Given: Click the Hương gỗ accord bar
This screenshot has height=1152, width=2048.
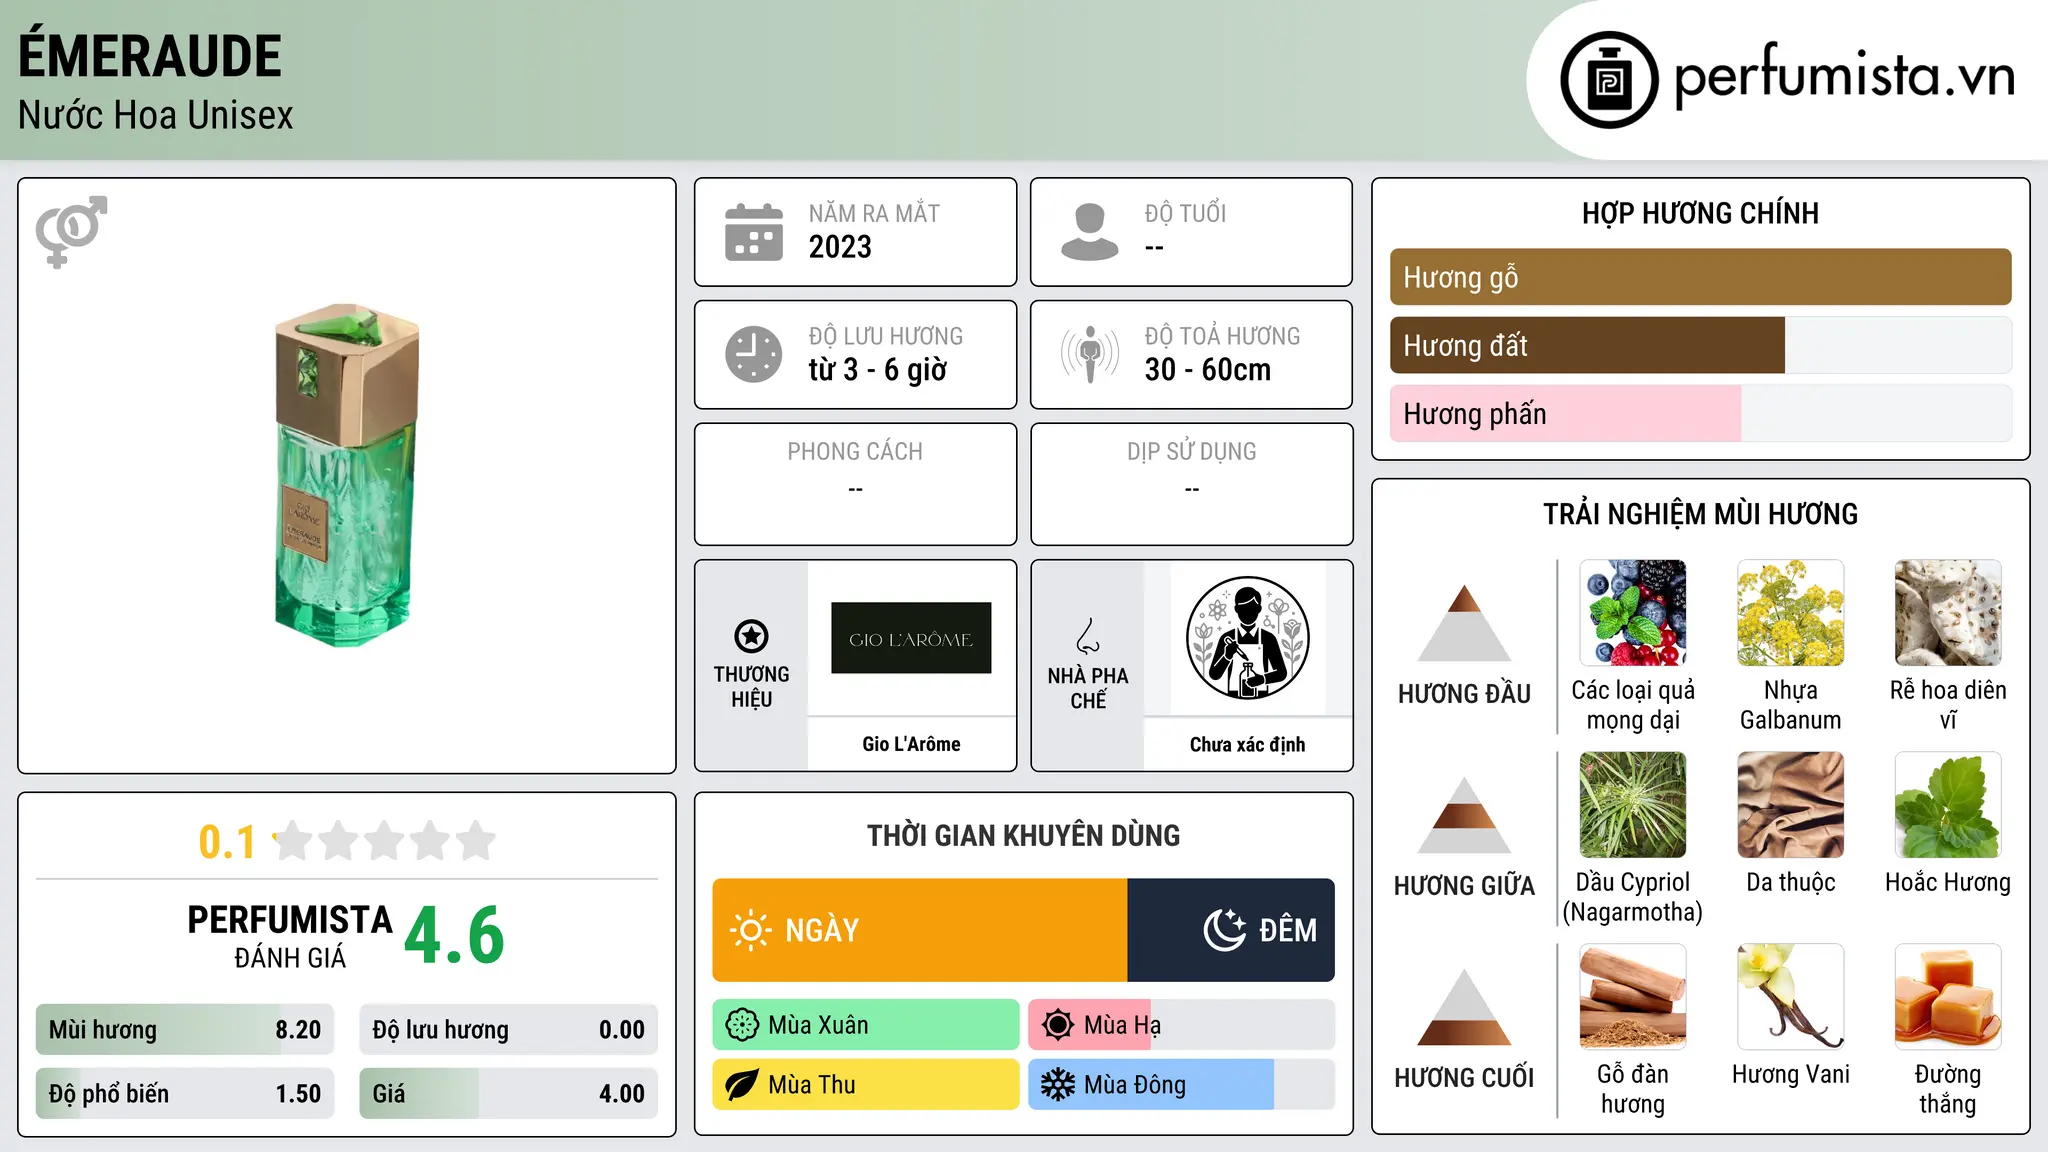Looking at the screenshot, I should (1700, 277).
